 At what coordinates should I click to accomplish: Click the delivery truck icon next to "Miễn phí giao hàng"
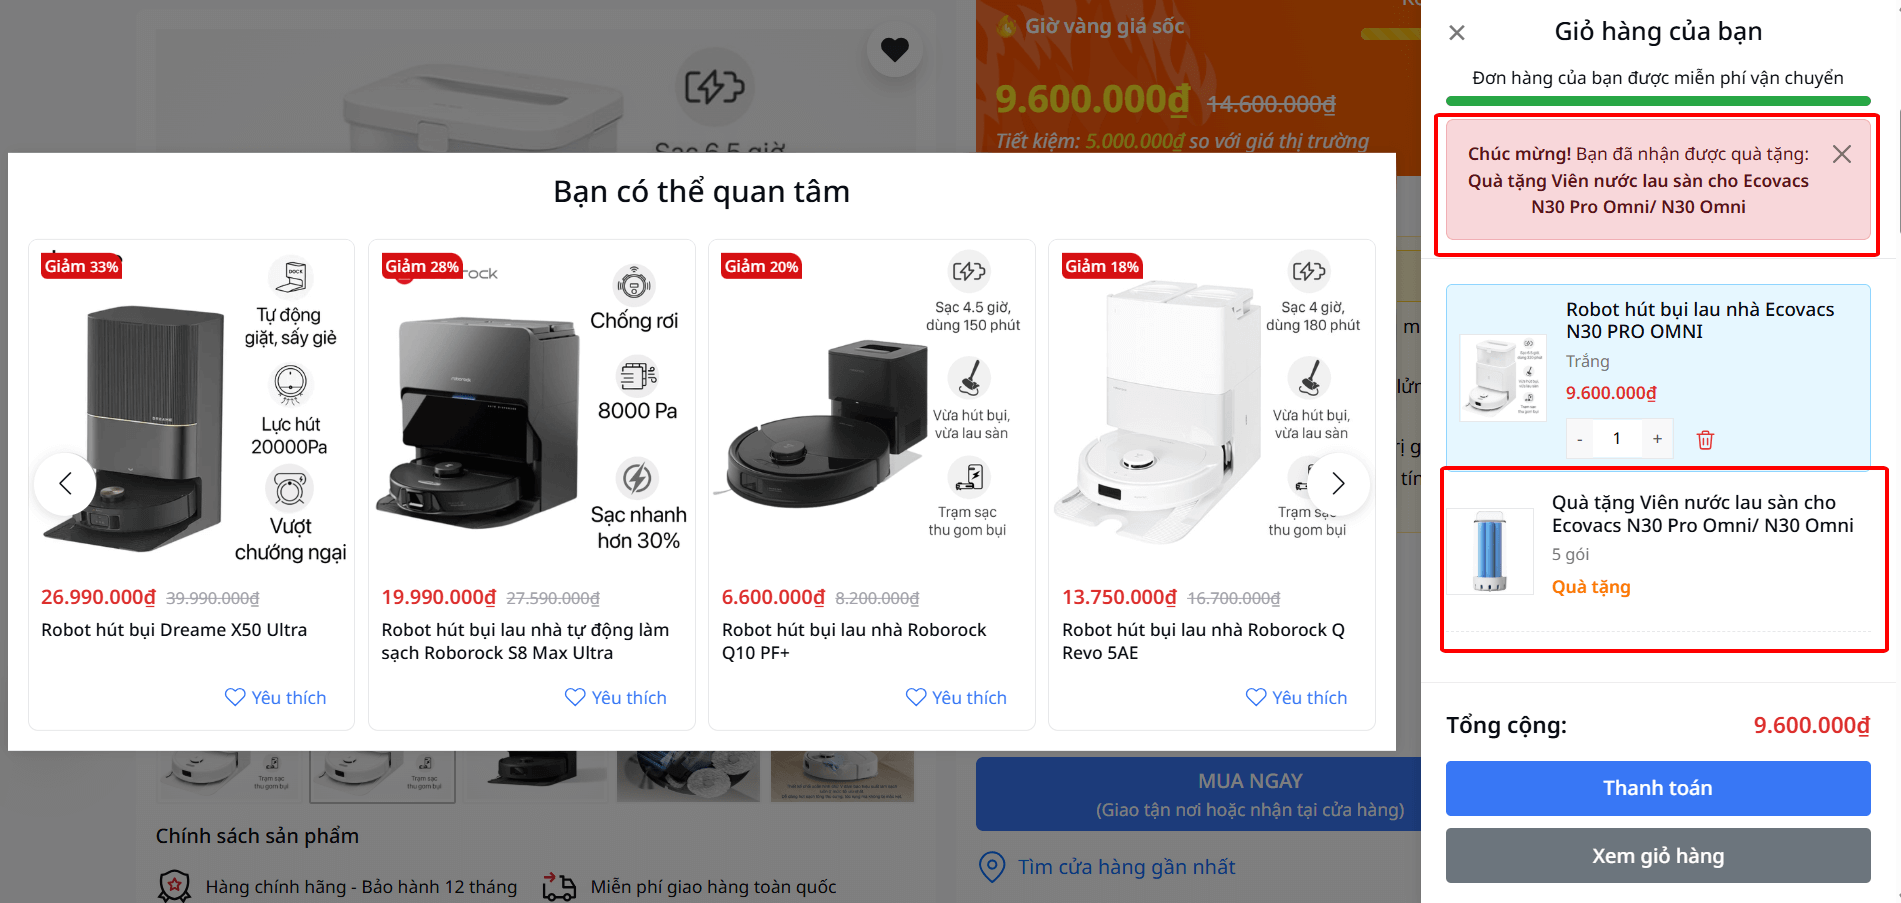pos(560,885)
